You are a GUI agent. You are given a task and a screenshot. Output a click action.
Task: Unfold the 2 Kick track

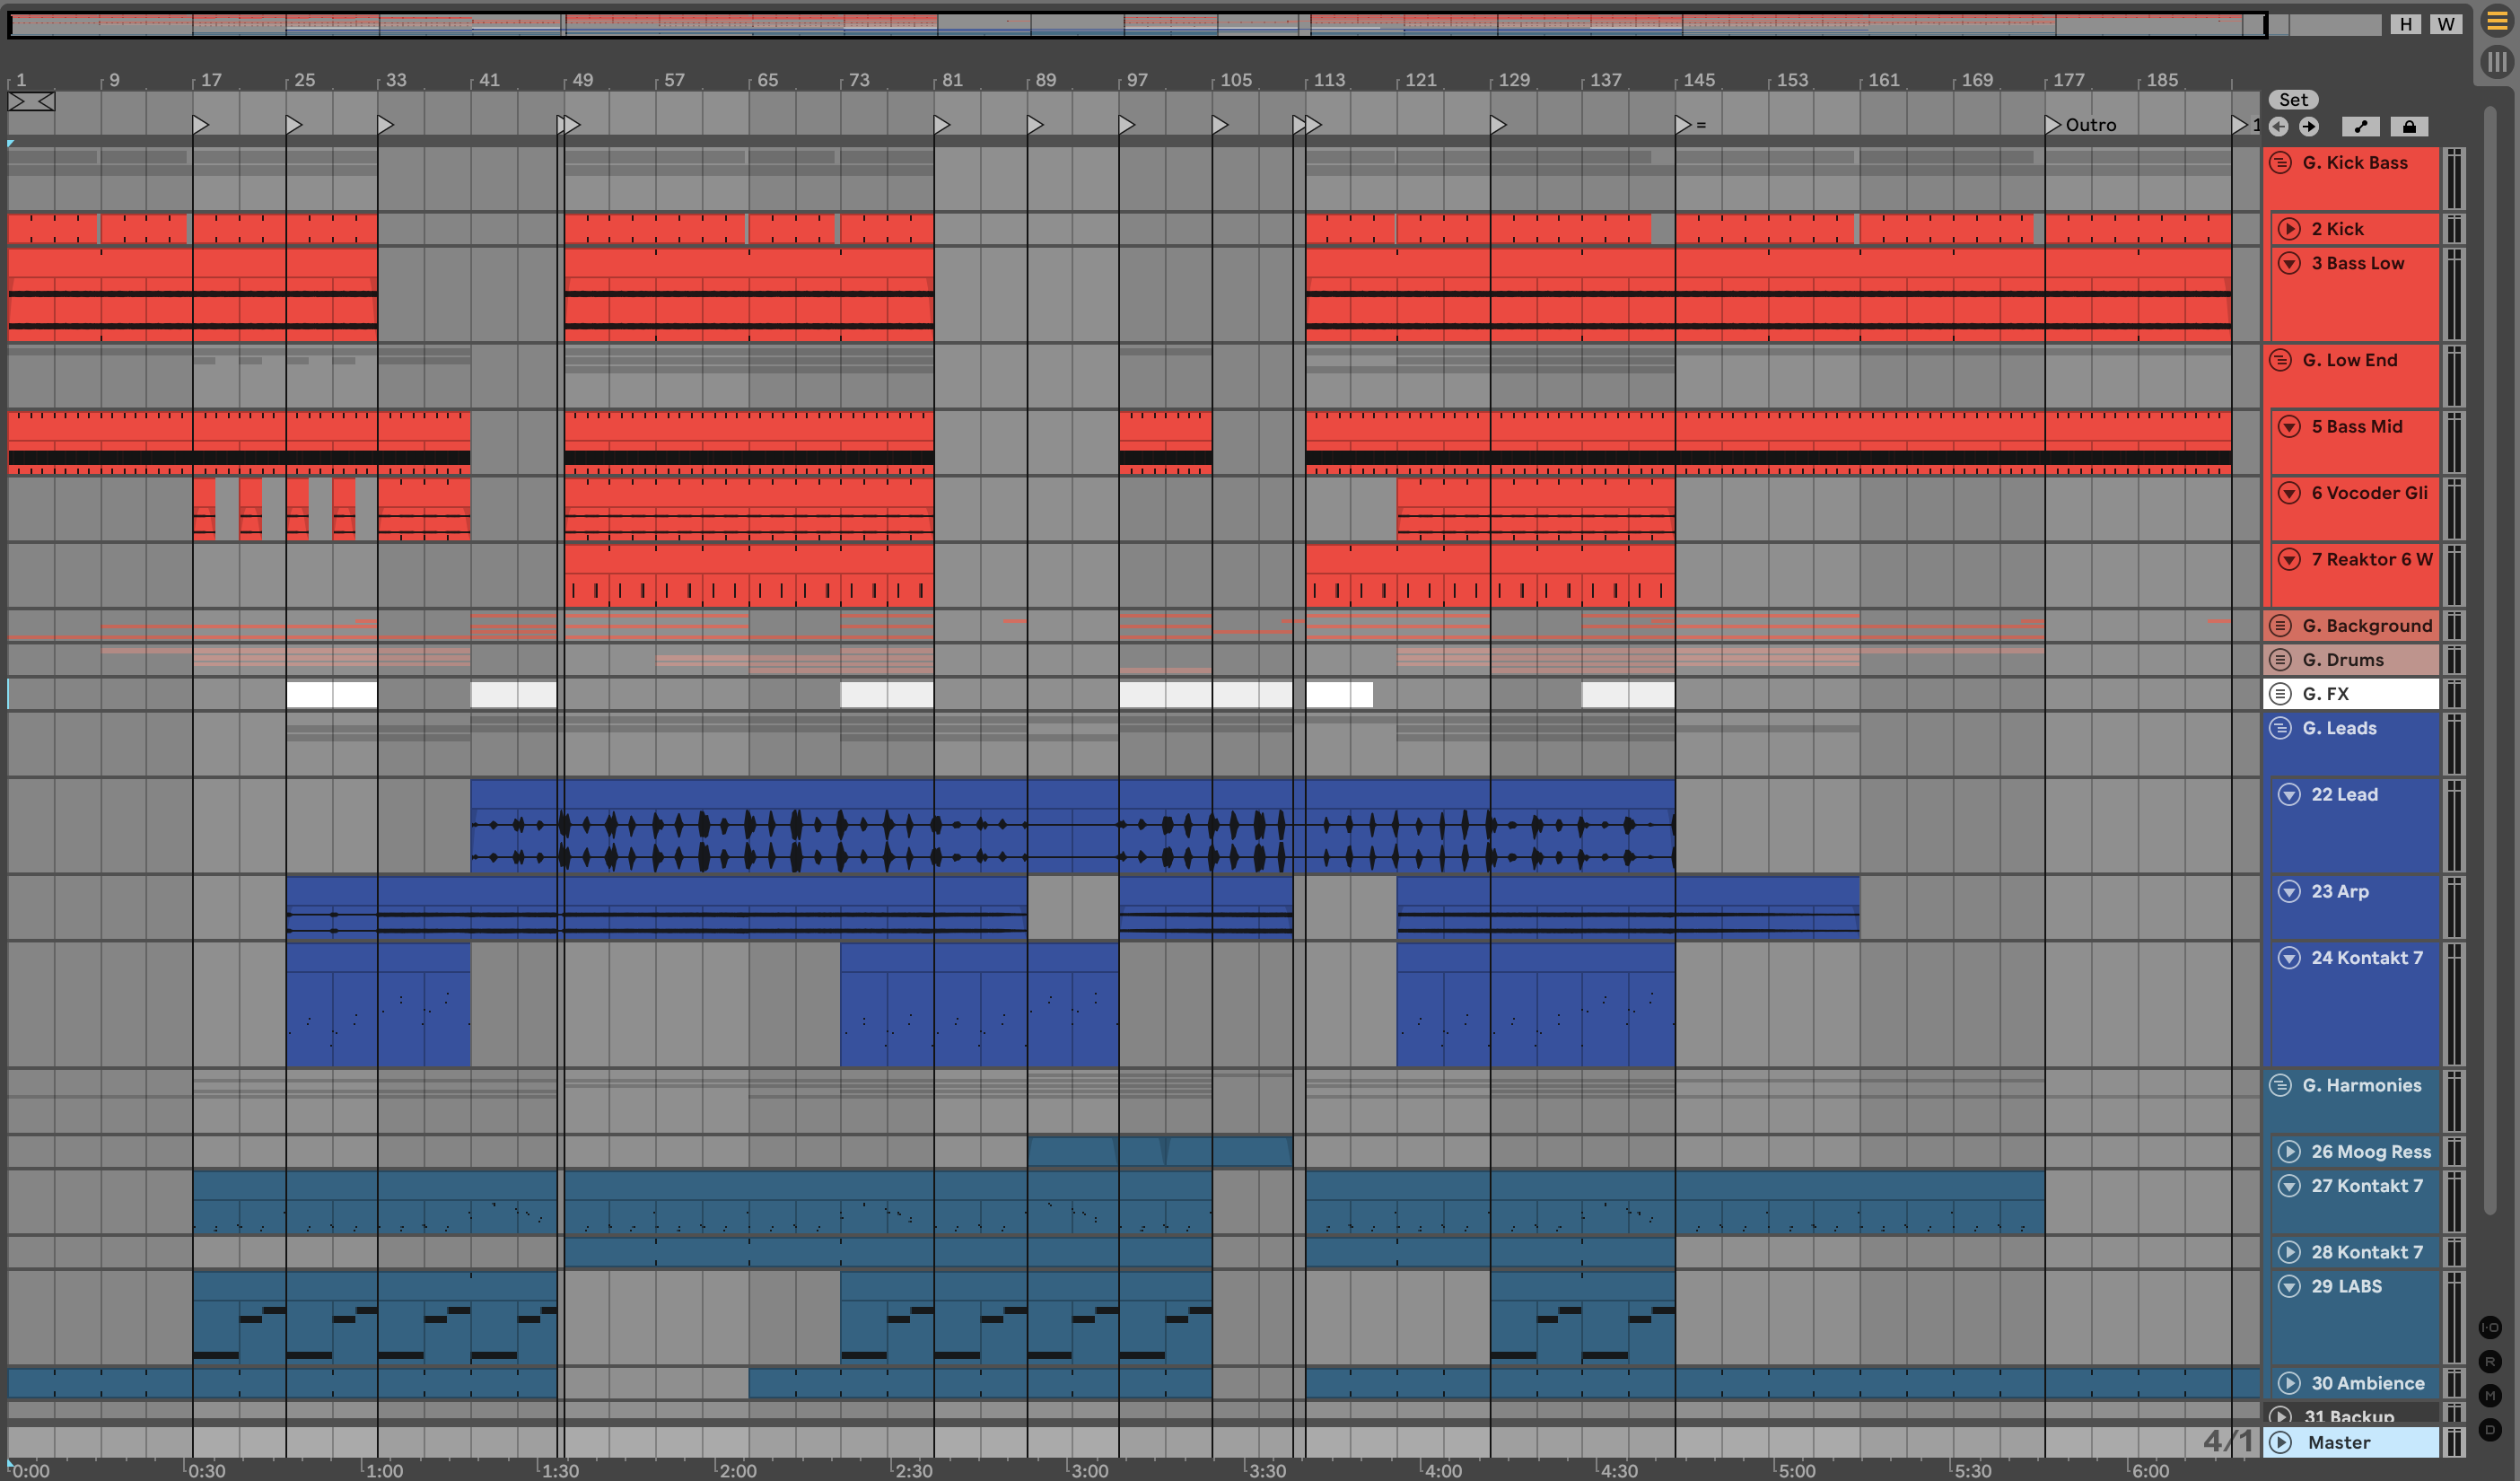[2289, 229]
